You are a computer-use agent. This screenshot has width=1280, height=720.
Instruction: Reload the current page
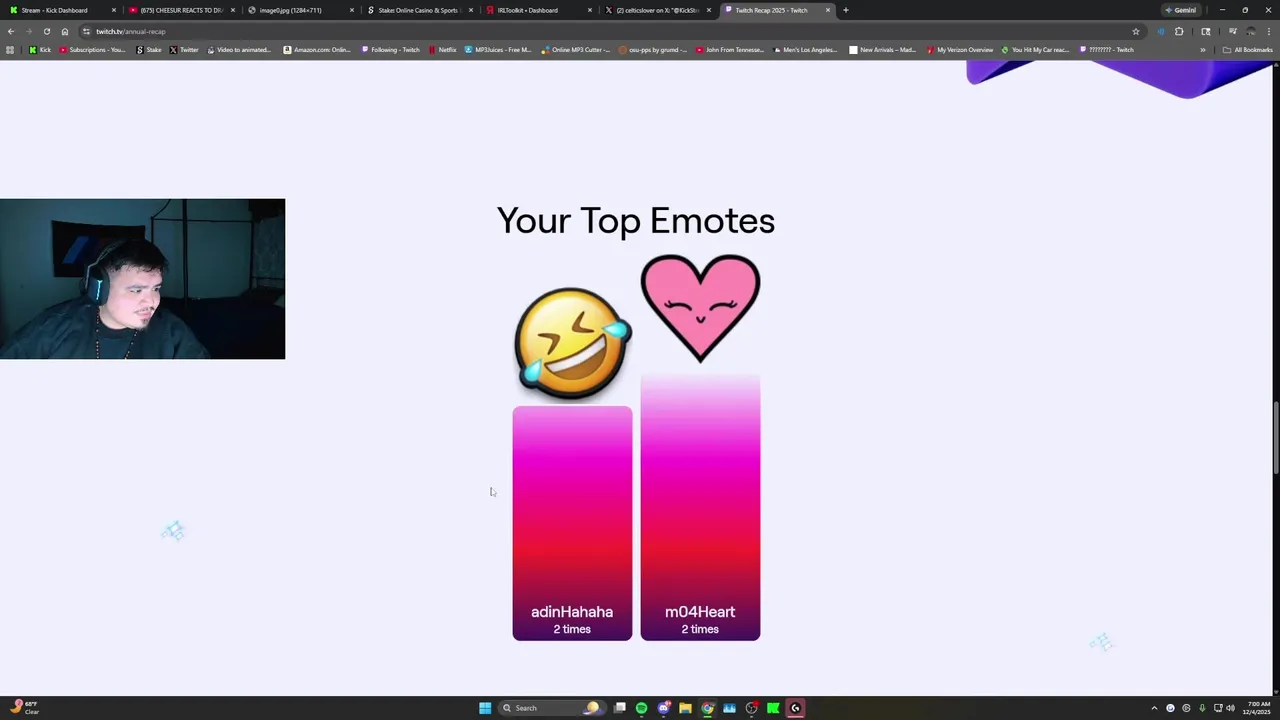tap(46, 31)
